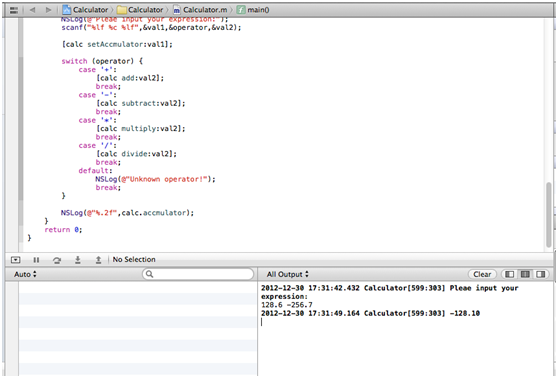Hide the debug area

point(15,260)
